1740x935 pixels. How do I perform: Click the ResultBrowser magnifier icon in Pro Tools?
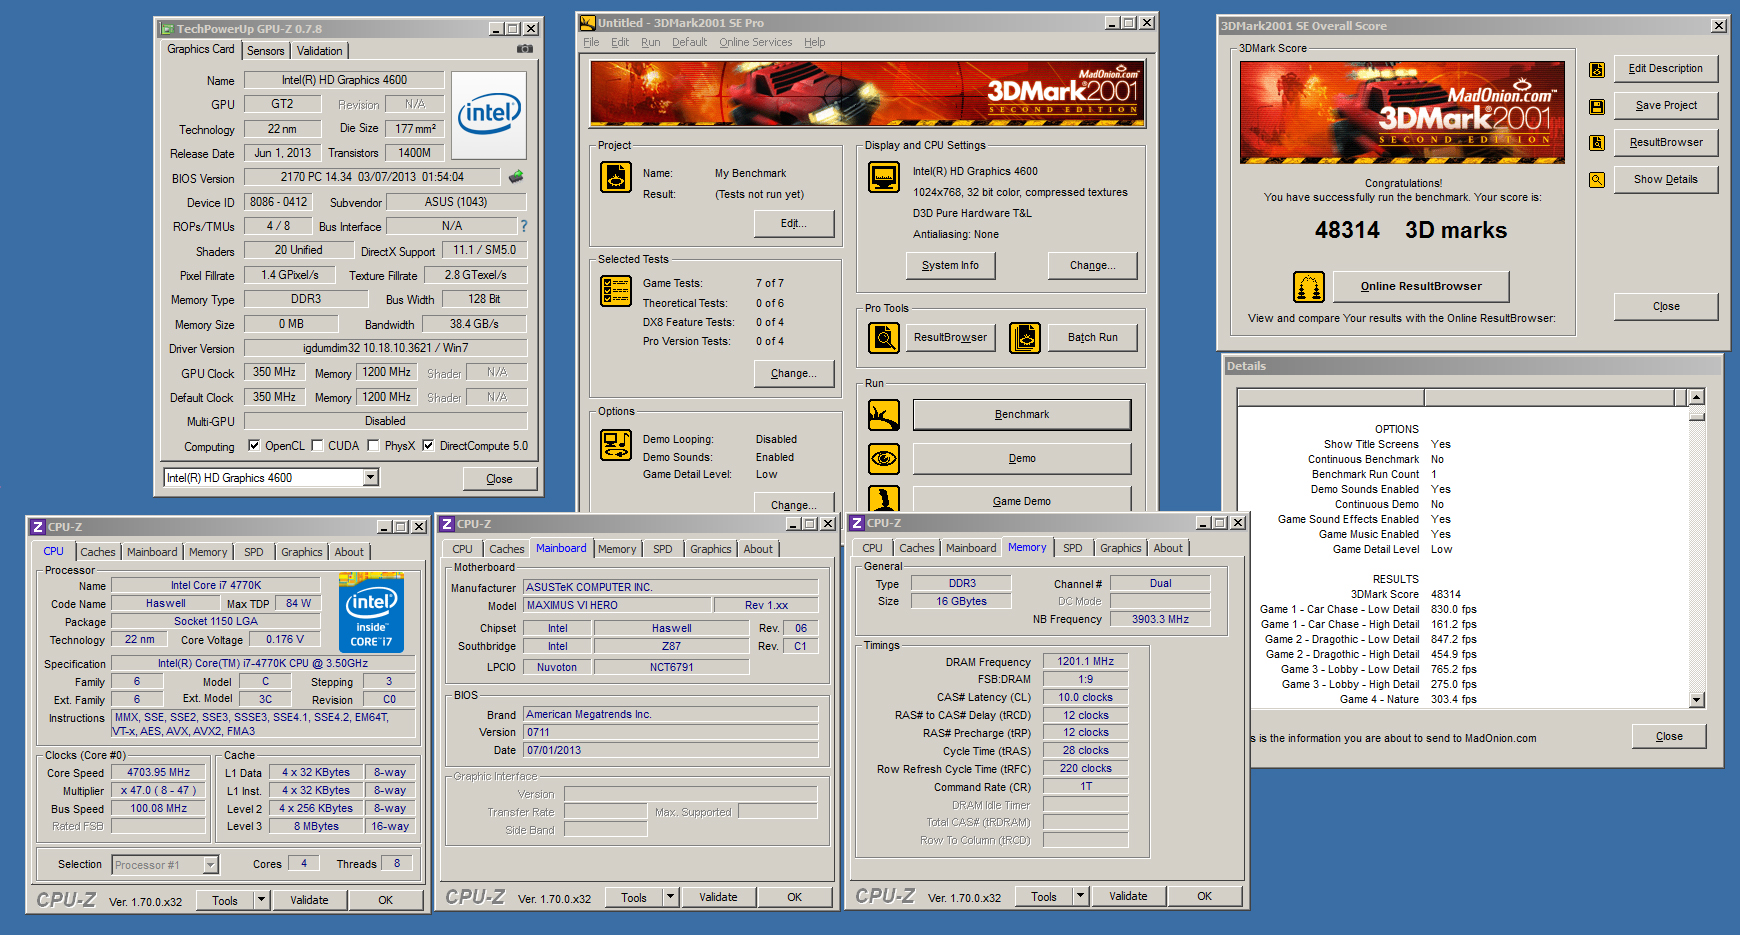(884, 338)
